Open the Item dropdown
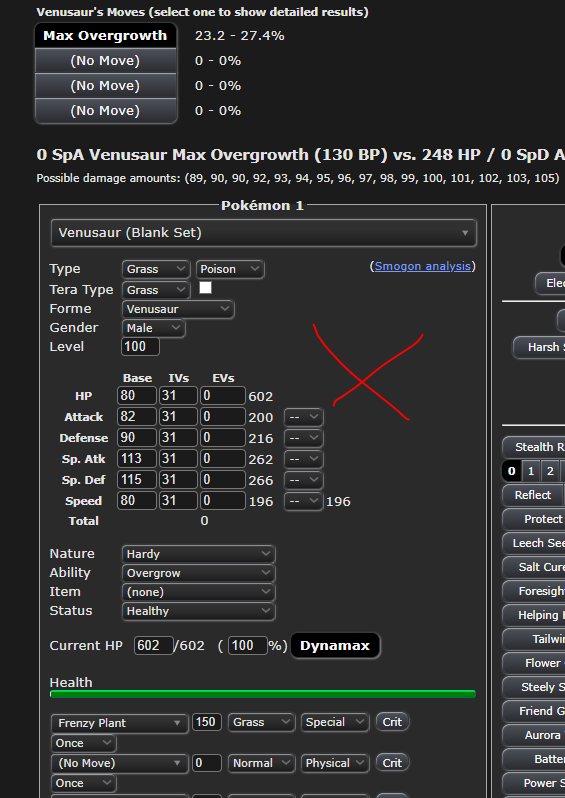Image resolution: width=565 pixels, height=798 pixels. point(199,592)
